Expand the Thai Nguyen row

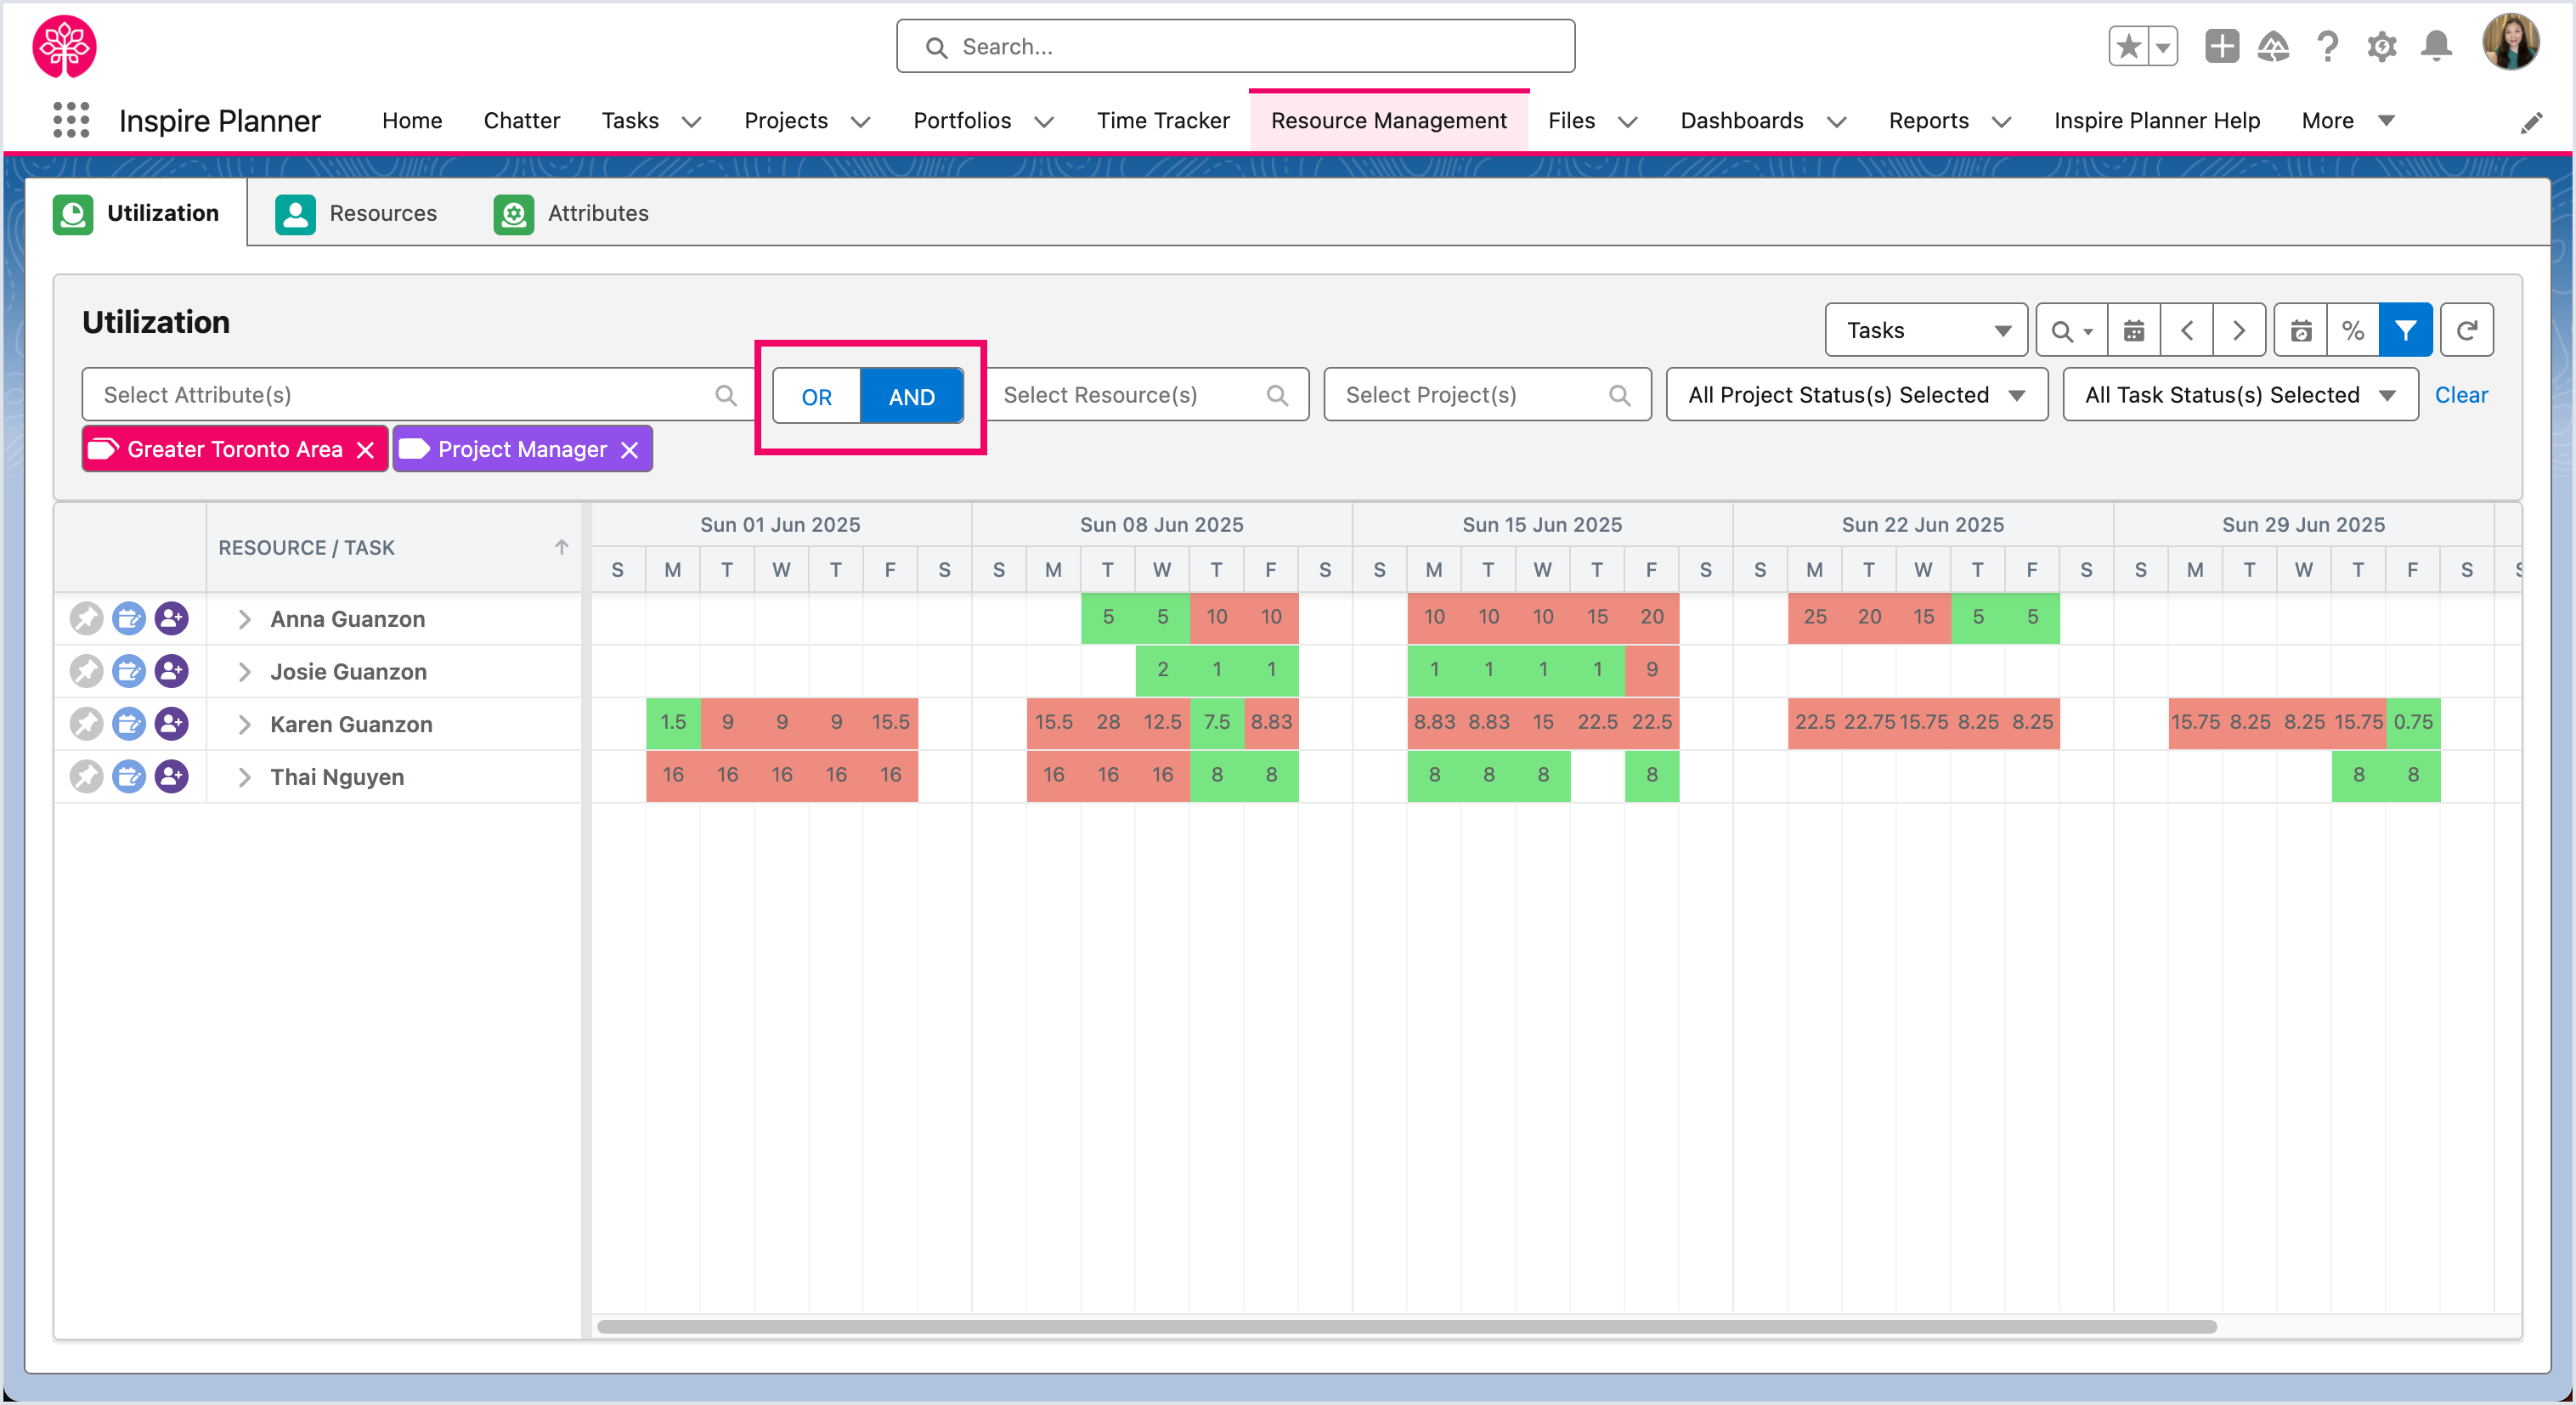[x=244, y=777]
